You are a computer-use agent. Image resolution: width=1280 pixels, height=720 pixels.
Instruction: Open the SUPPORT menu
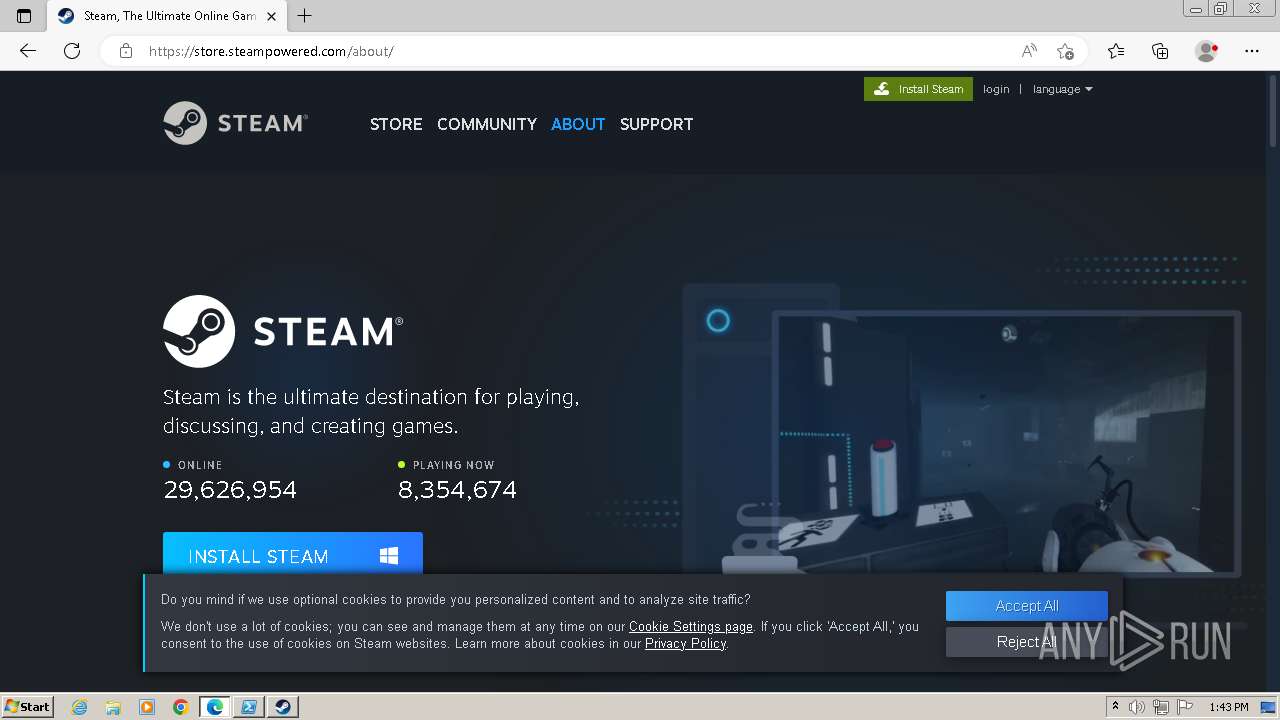[656, 124]
